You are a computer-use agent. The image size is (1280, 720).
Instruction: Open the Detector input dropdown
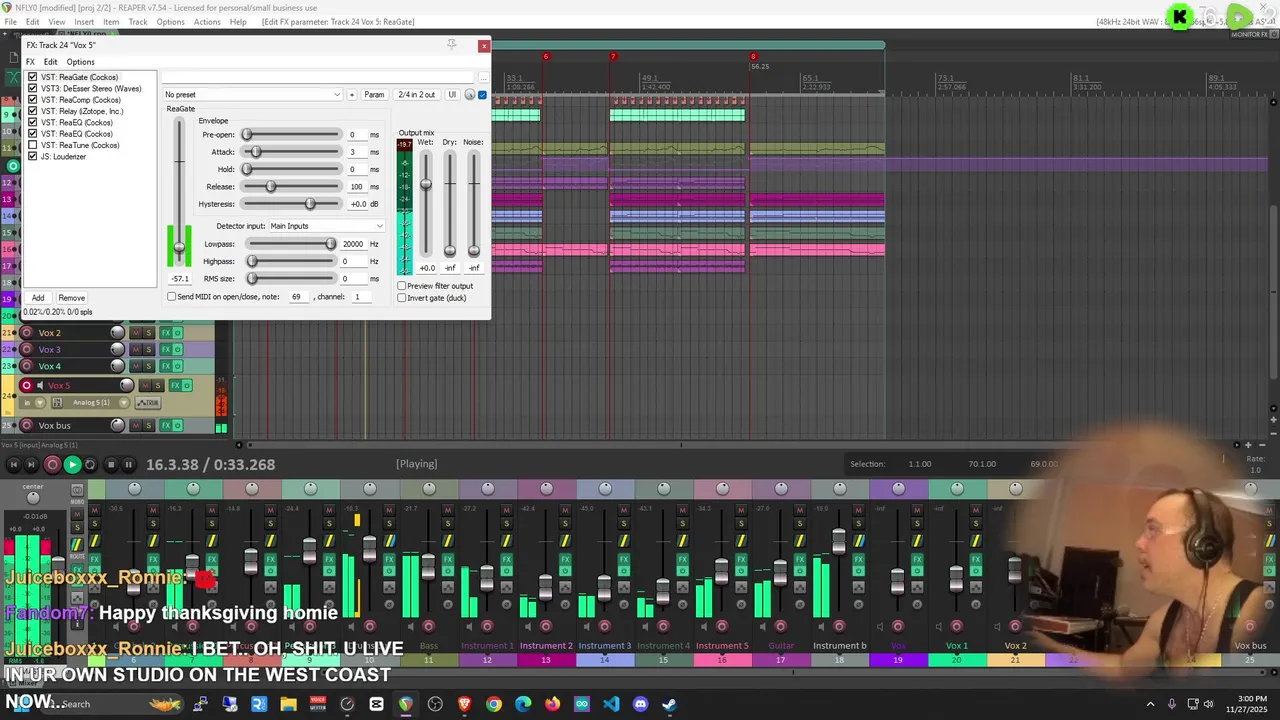click(x=326, y=226)
